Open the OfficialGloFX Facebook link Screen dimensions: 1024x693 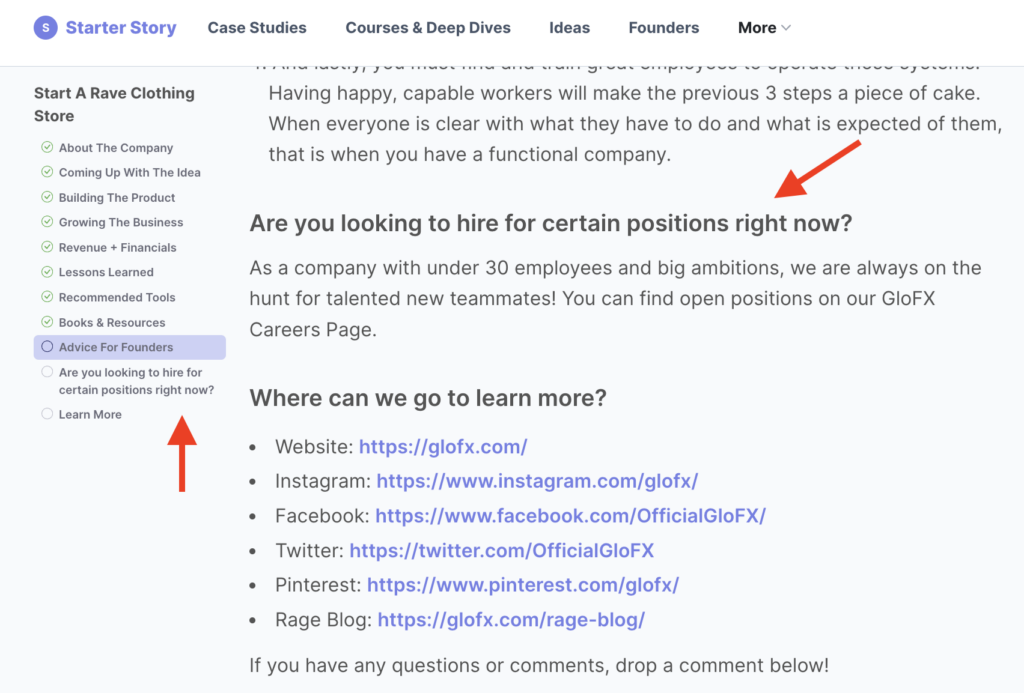[570, 516]
